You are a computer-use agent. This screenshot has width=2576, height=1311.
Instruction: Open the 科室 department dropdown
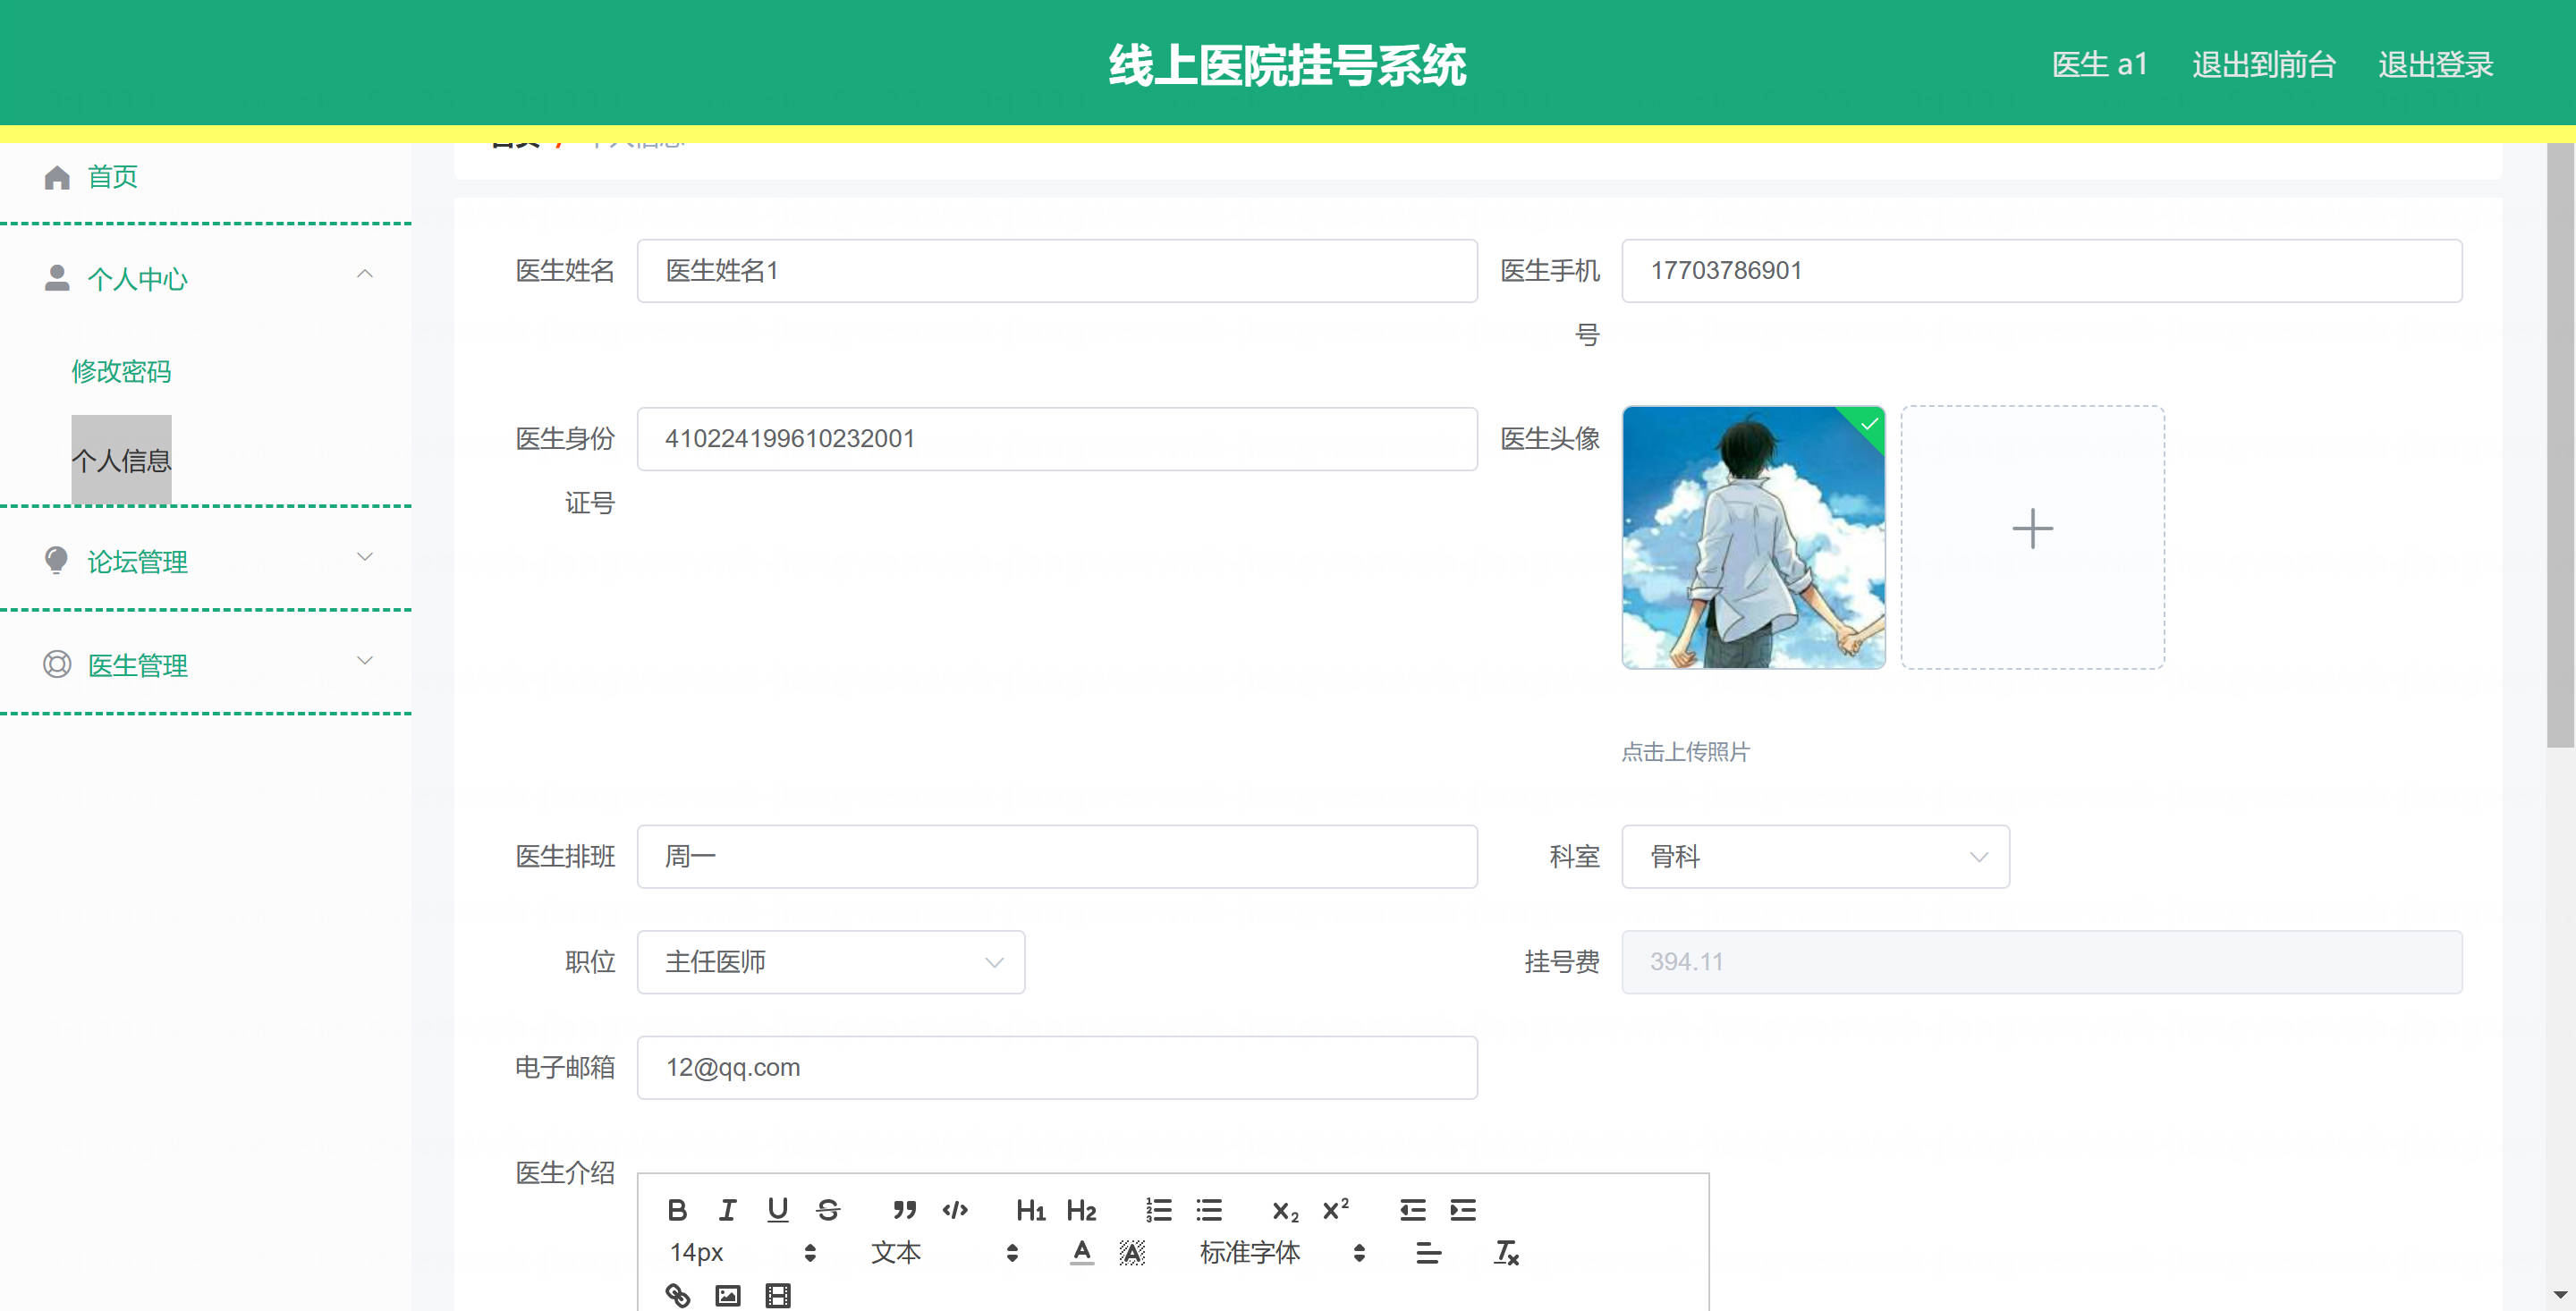click(x=1815, y=856)
